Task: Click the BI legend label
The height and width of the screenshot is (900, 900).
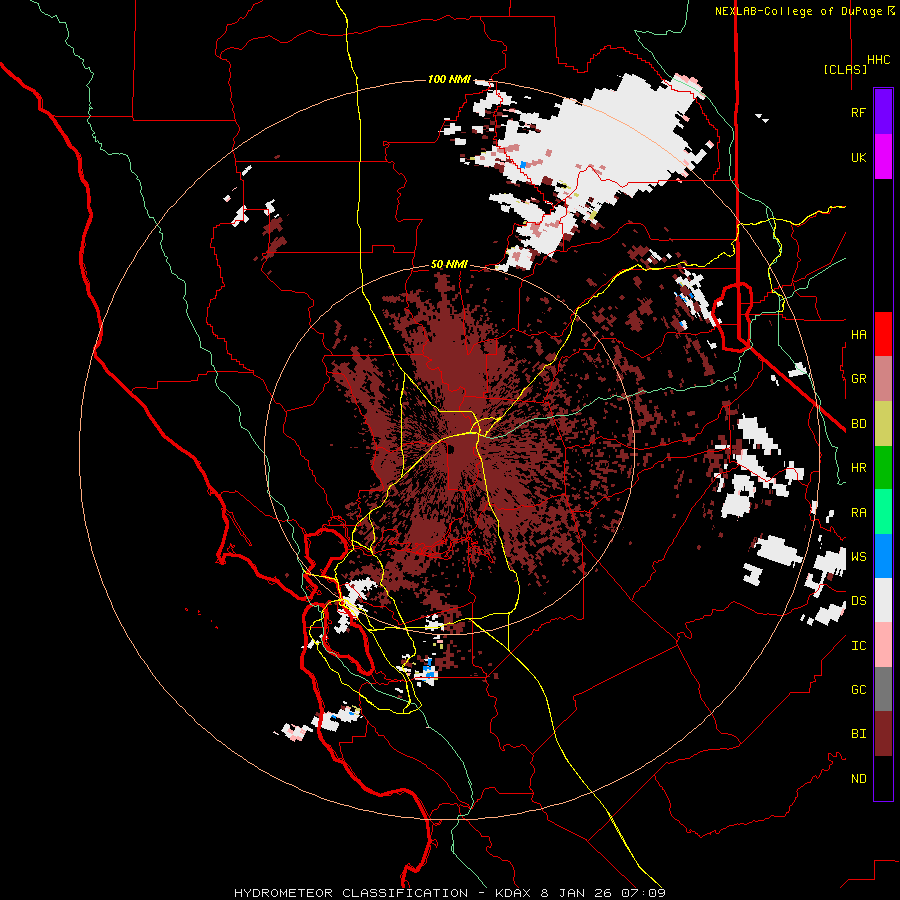Action: pyautogui.click(x=858, y=734)
